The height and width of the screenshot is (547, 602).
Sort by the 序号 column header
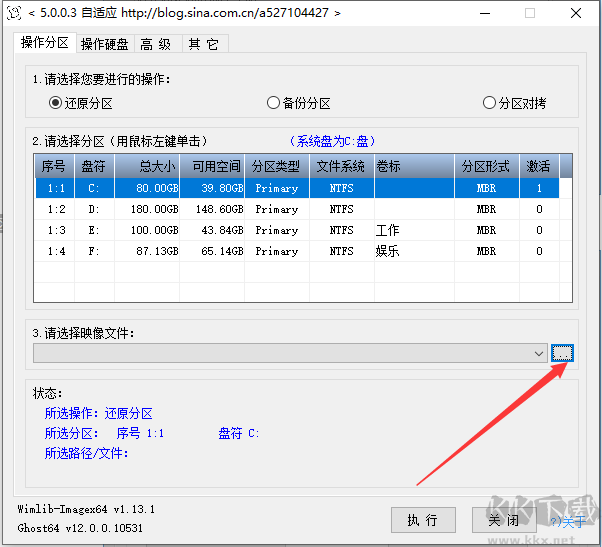coord(54,166)
